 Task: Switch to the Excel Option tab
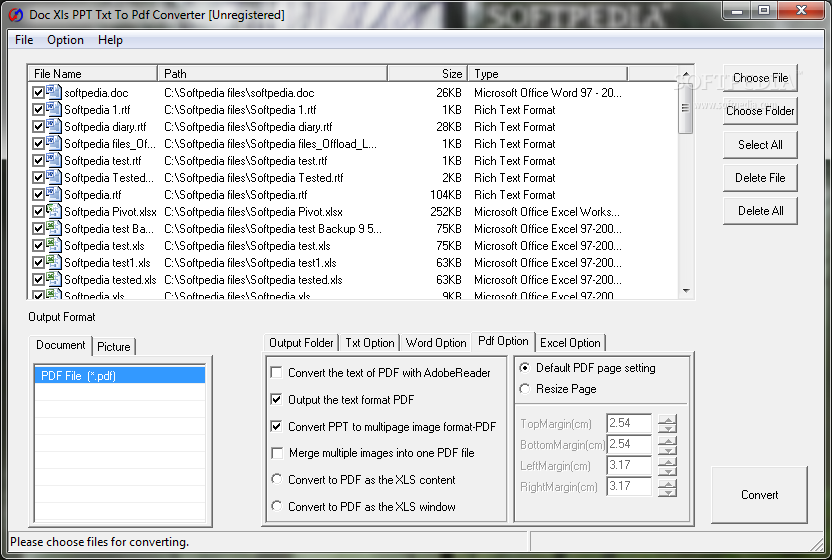570,343
